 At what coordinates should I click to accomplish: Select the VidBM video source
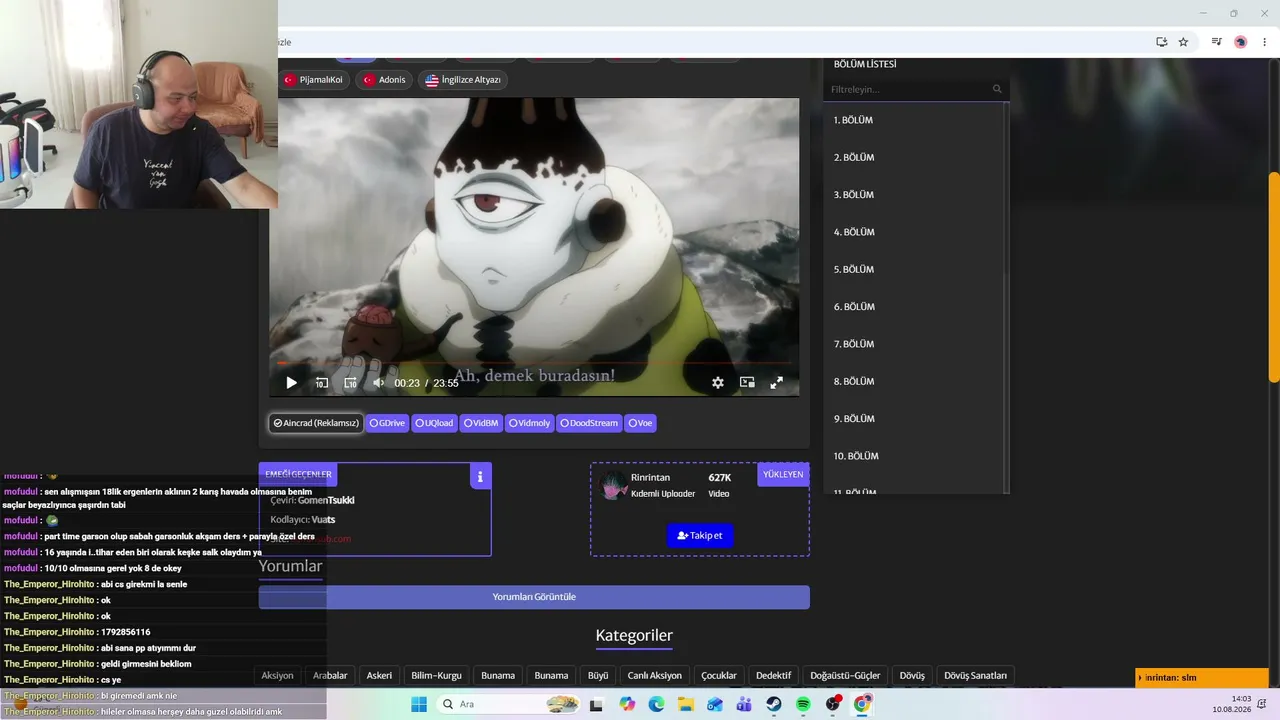(481, 423)
